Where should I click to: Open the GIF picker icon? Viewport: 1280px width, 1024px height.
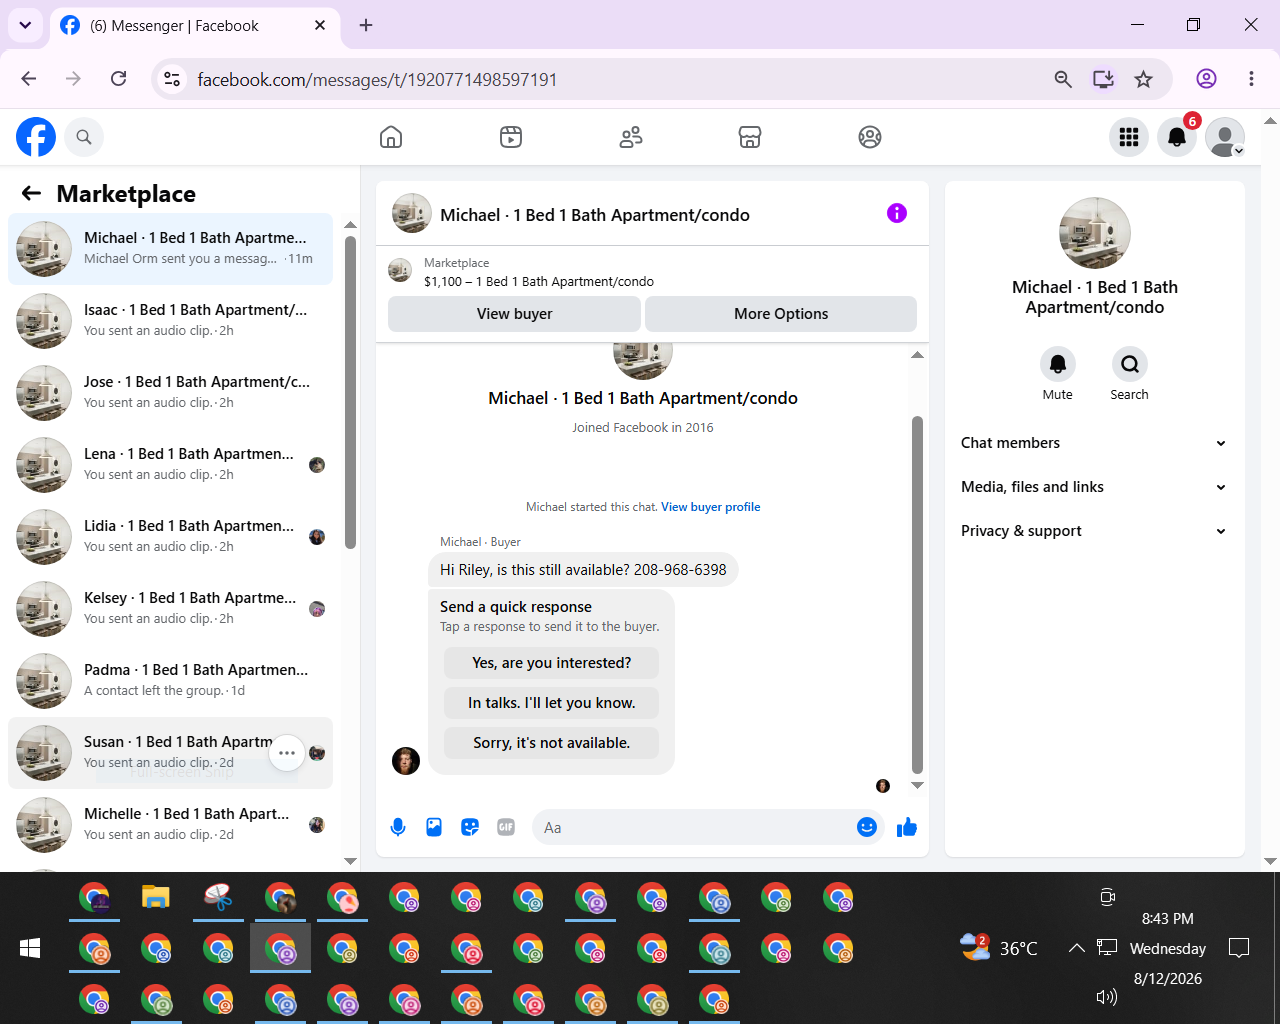click(x=506, y=827)
